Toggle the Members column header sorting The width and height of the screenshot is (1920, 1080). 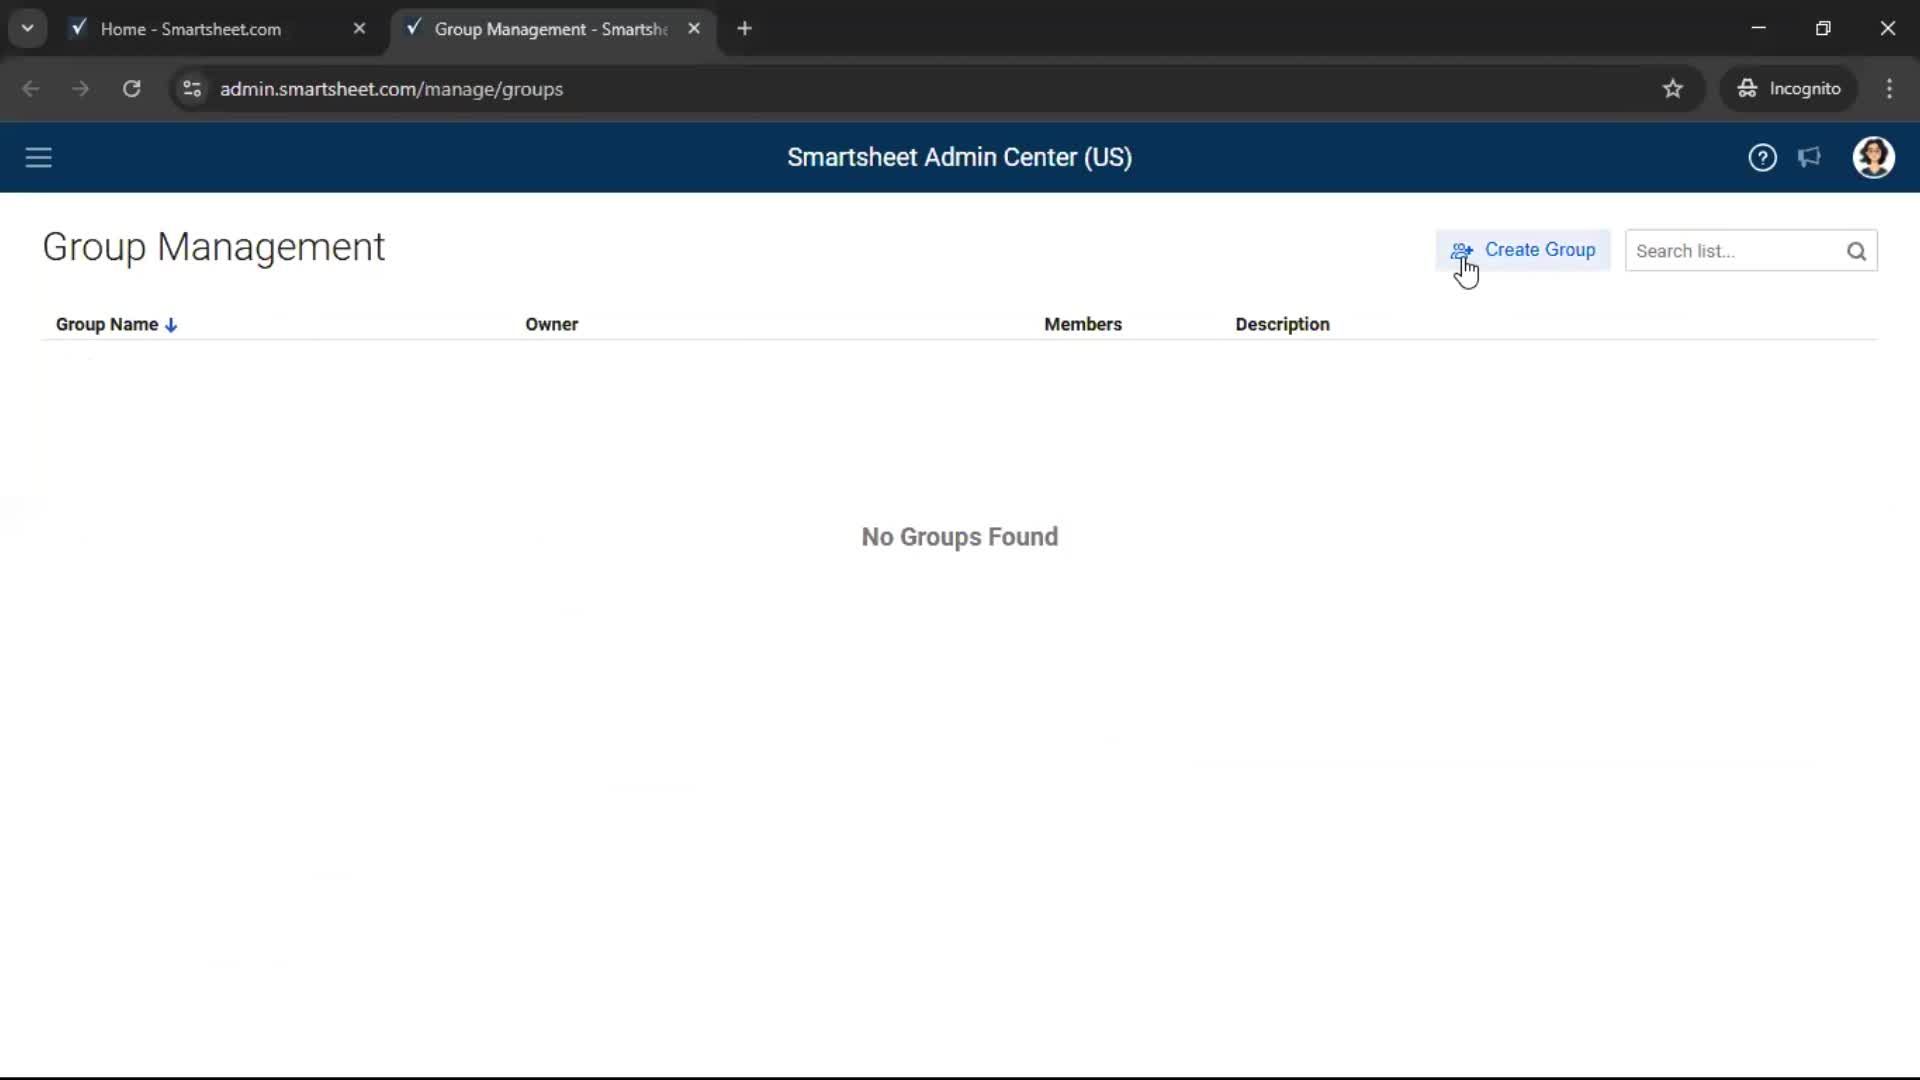pos(1084,324)
